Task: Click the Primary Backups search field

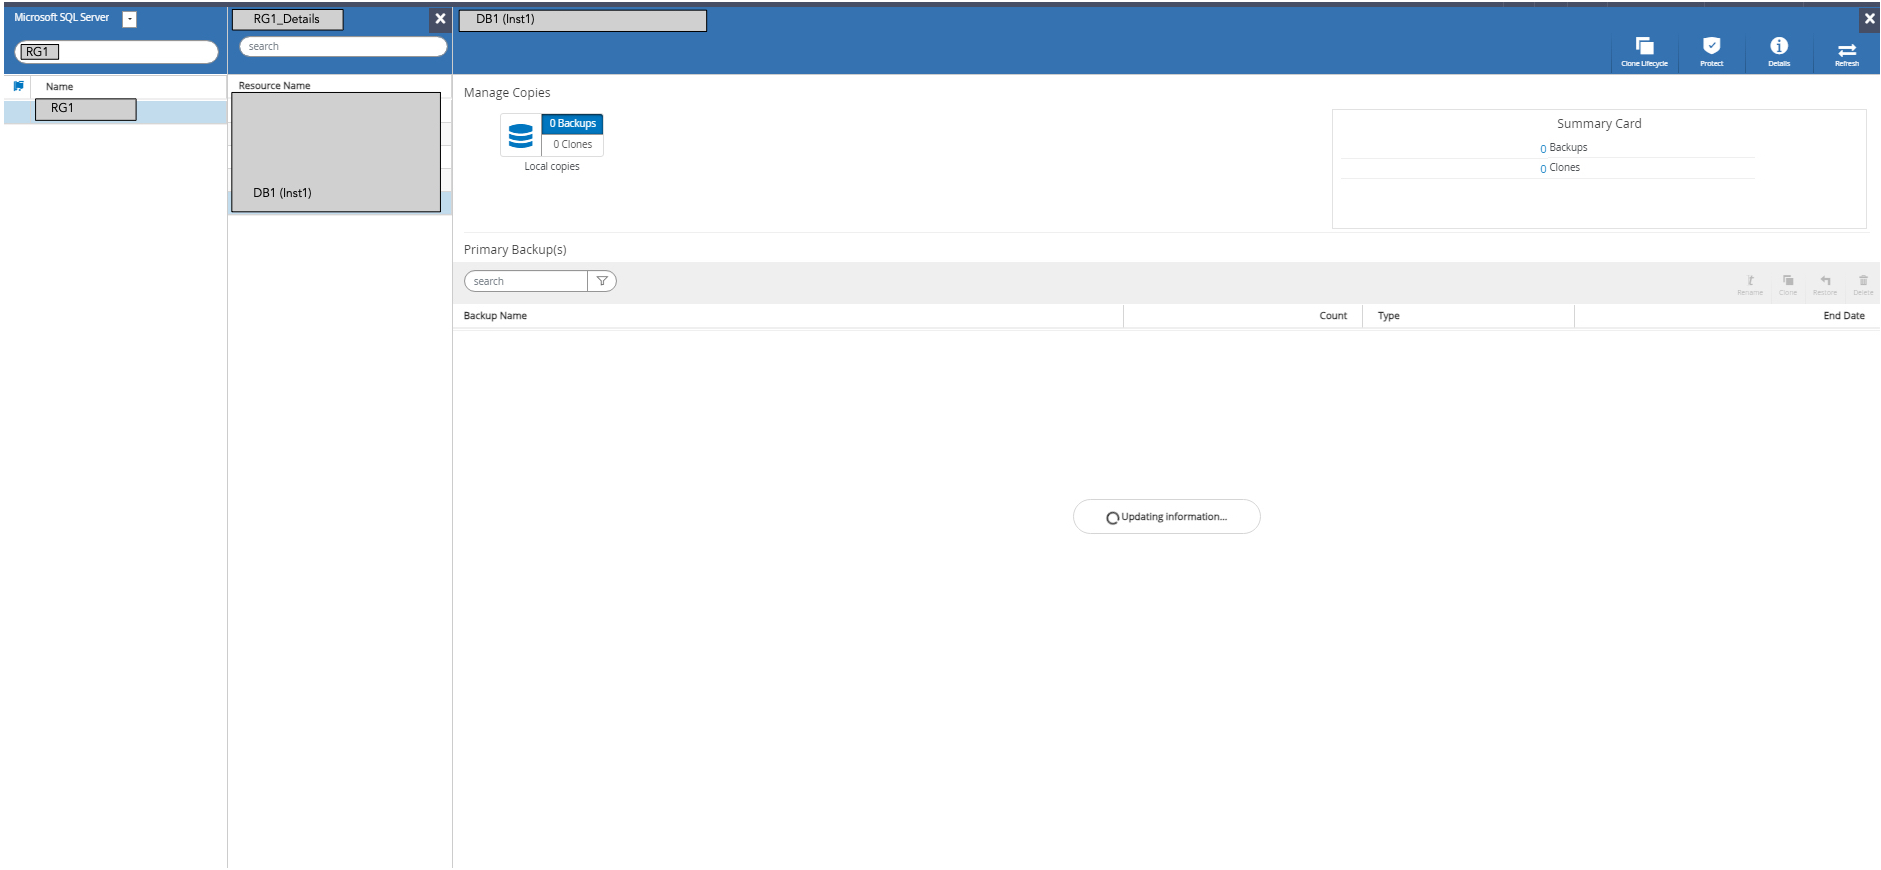Action: click(x=526, y=281)
